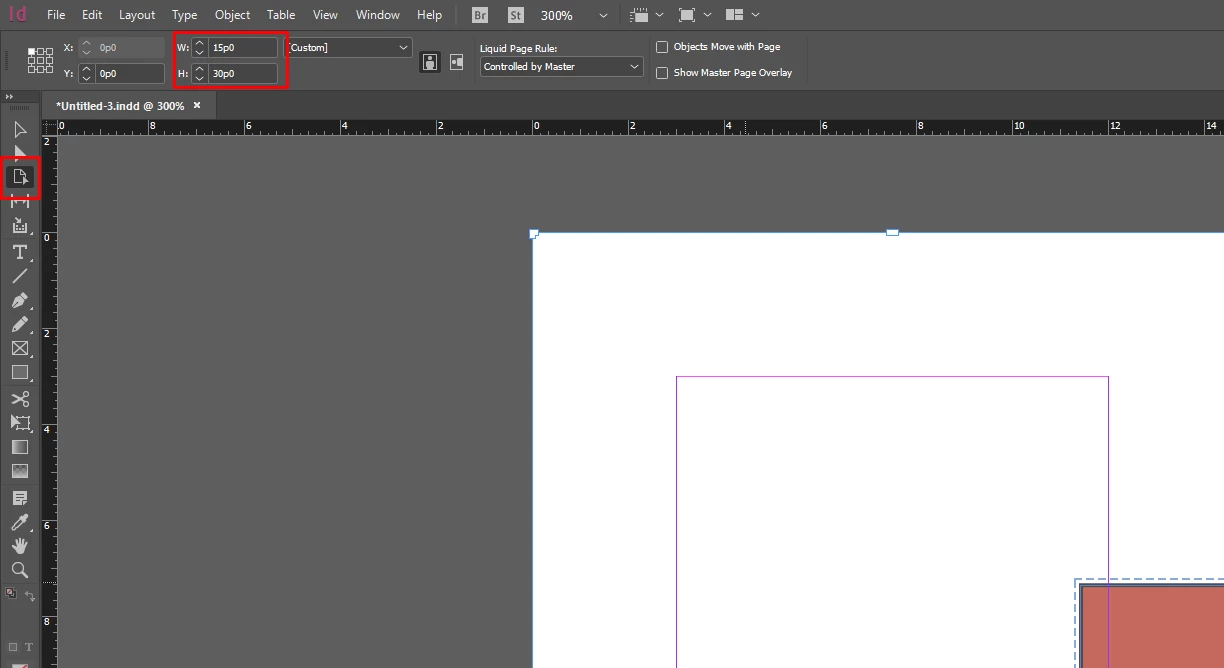Swap fill and stroke arrows

click(x=30, y=596)
